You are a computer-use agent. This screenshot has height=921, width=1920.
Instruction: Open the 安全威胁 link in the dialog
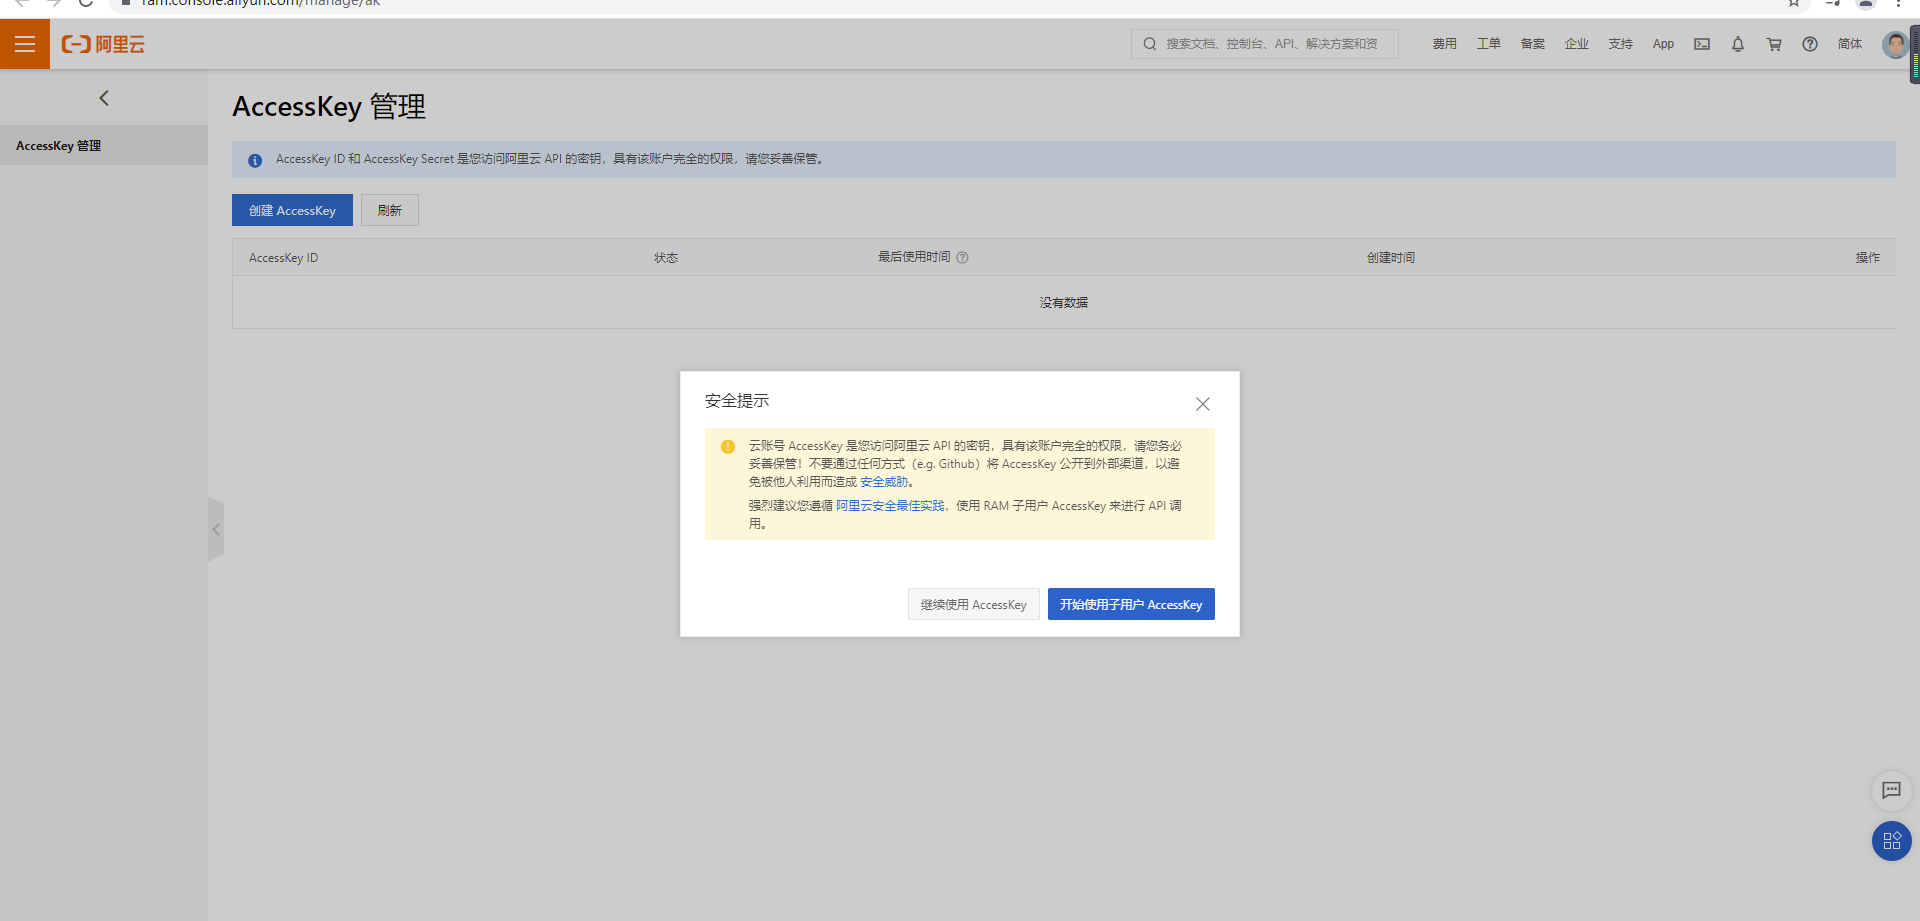[885, 481]
